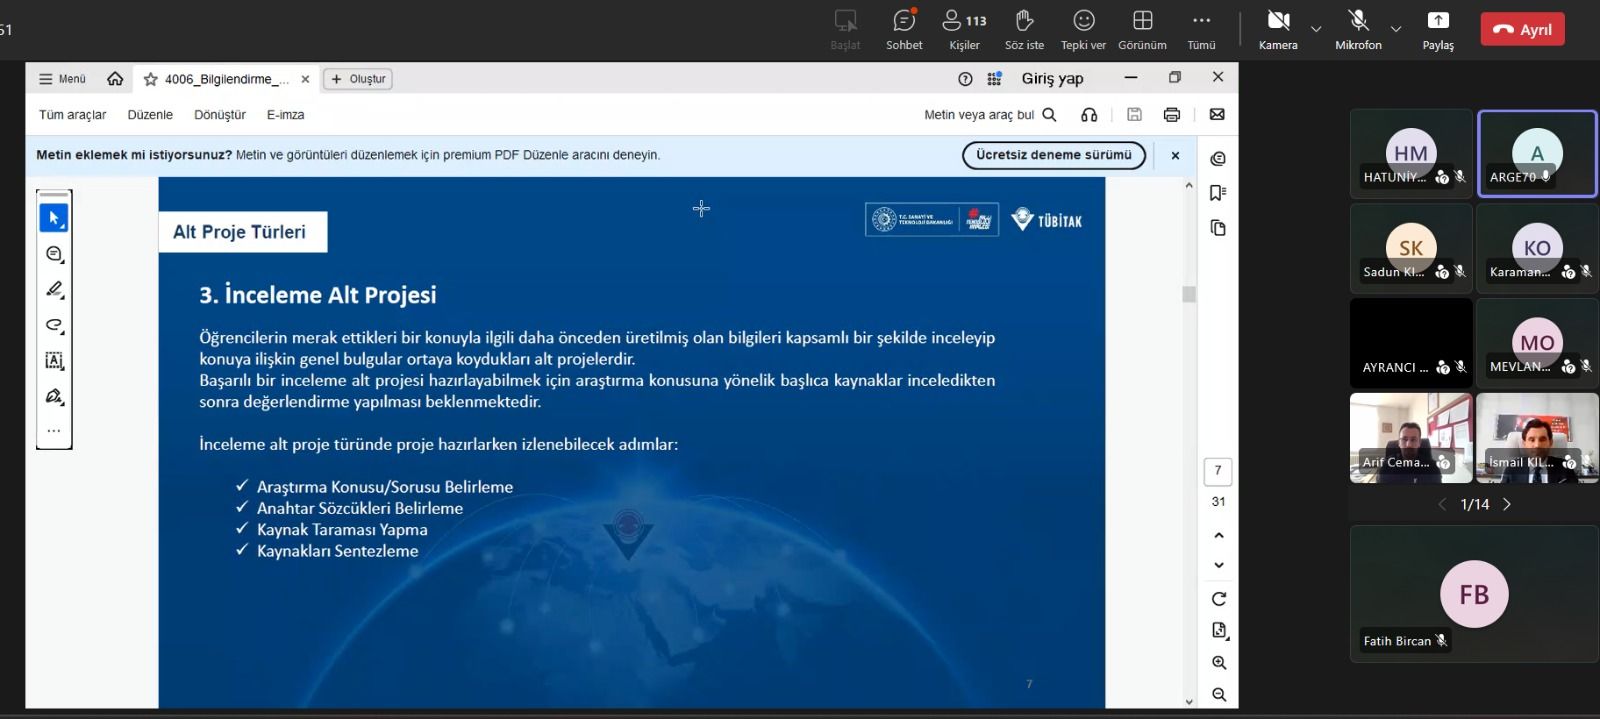Open the page thumbnails copy panel
This screenshot has height=719, width=1600.
click(1218, 228)
